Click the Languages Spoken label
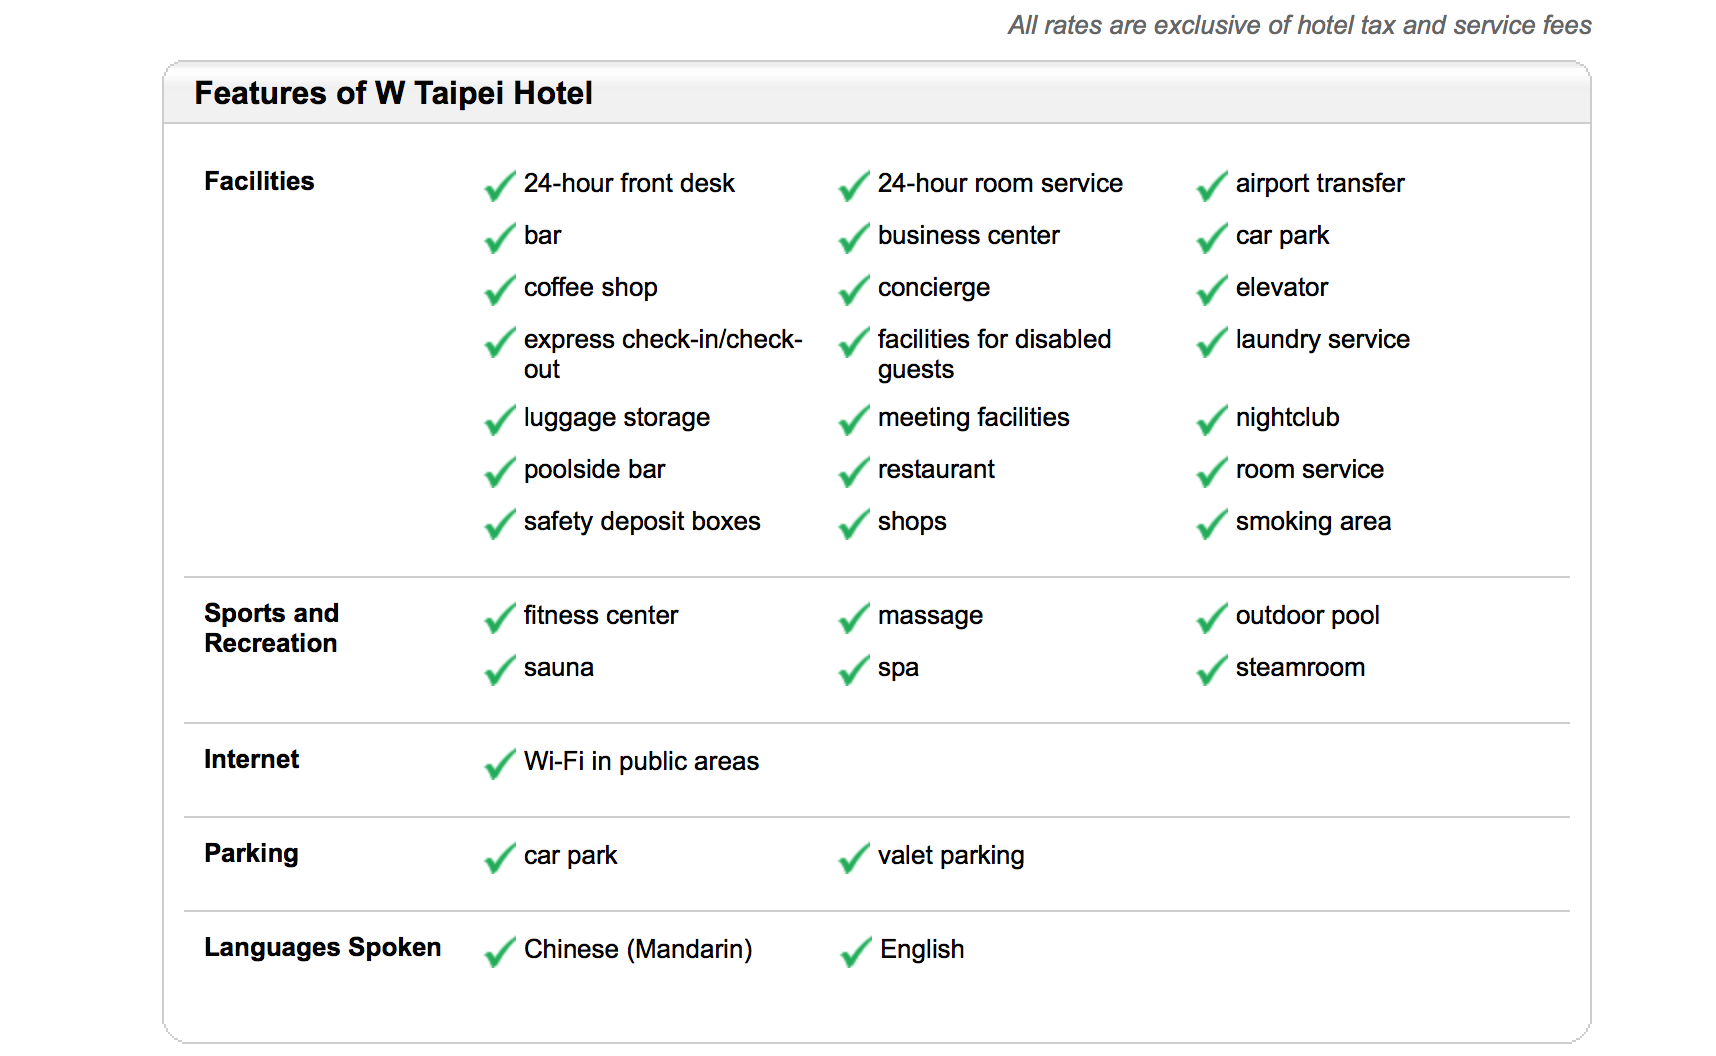This screenshot has width=1716, height=1056. 322,947
